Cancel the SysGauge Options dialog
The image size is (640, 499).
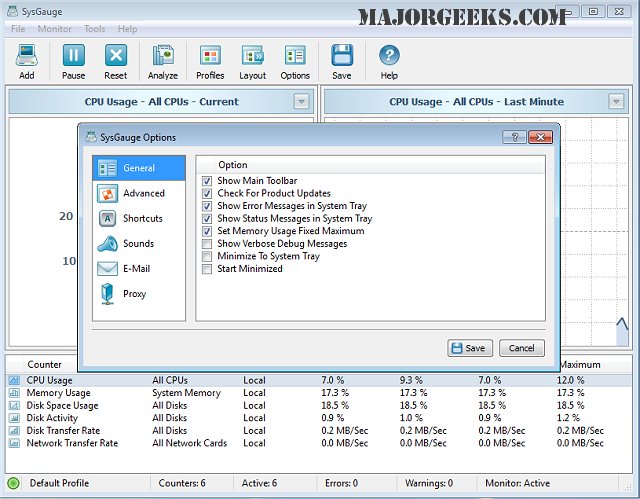click(522, 348)
